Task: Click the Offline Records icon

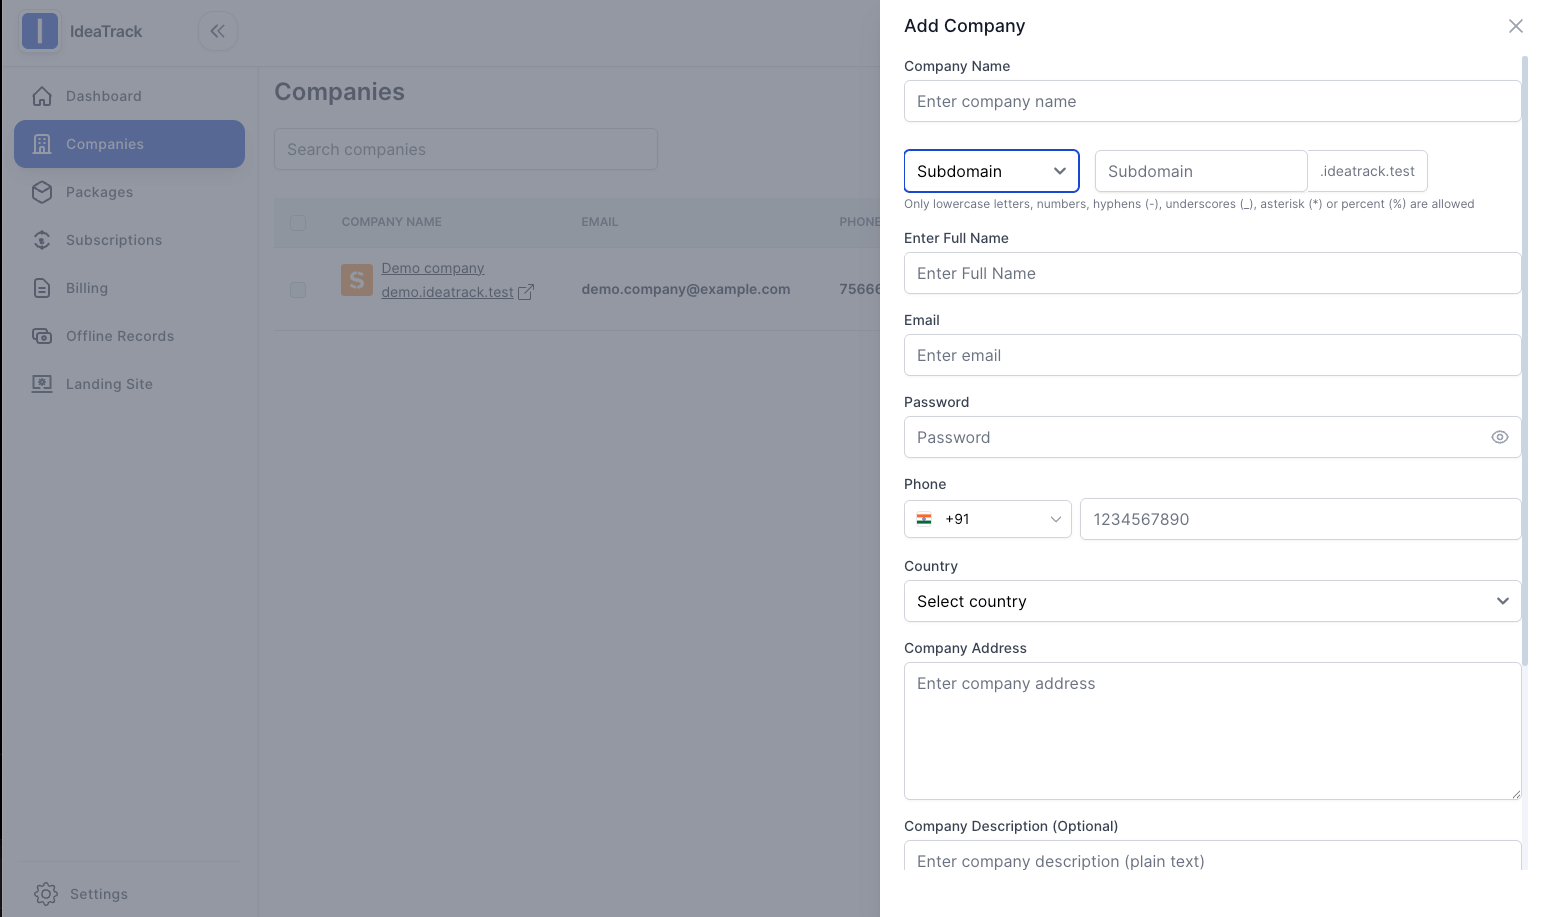Action: coord(42,336)
